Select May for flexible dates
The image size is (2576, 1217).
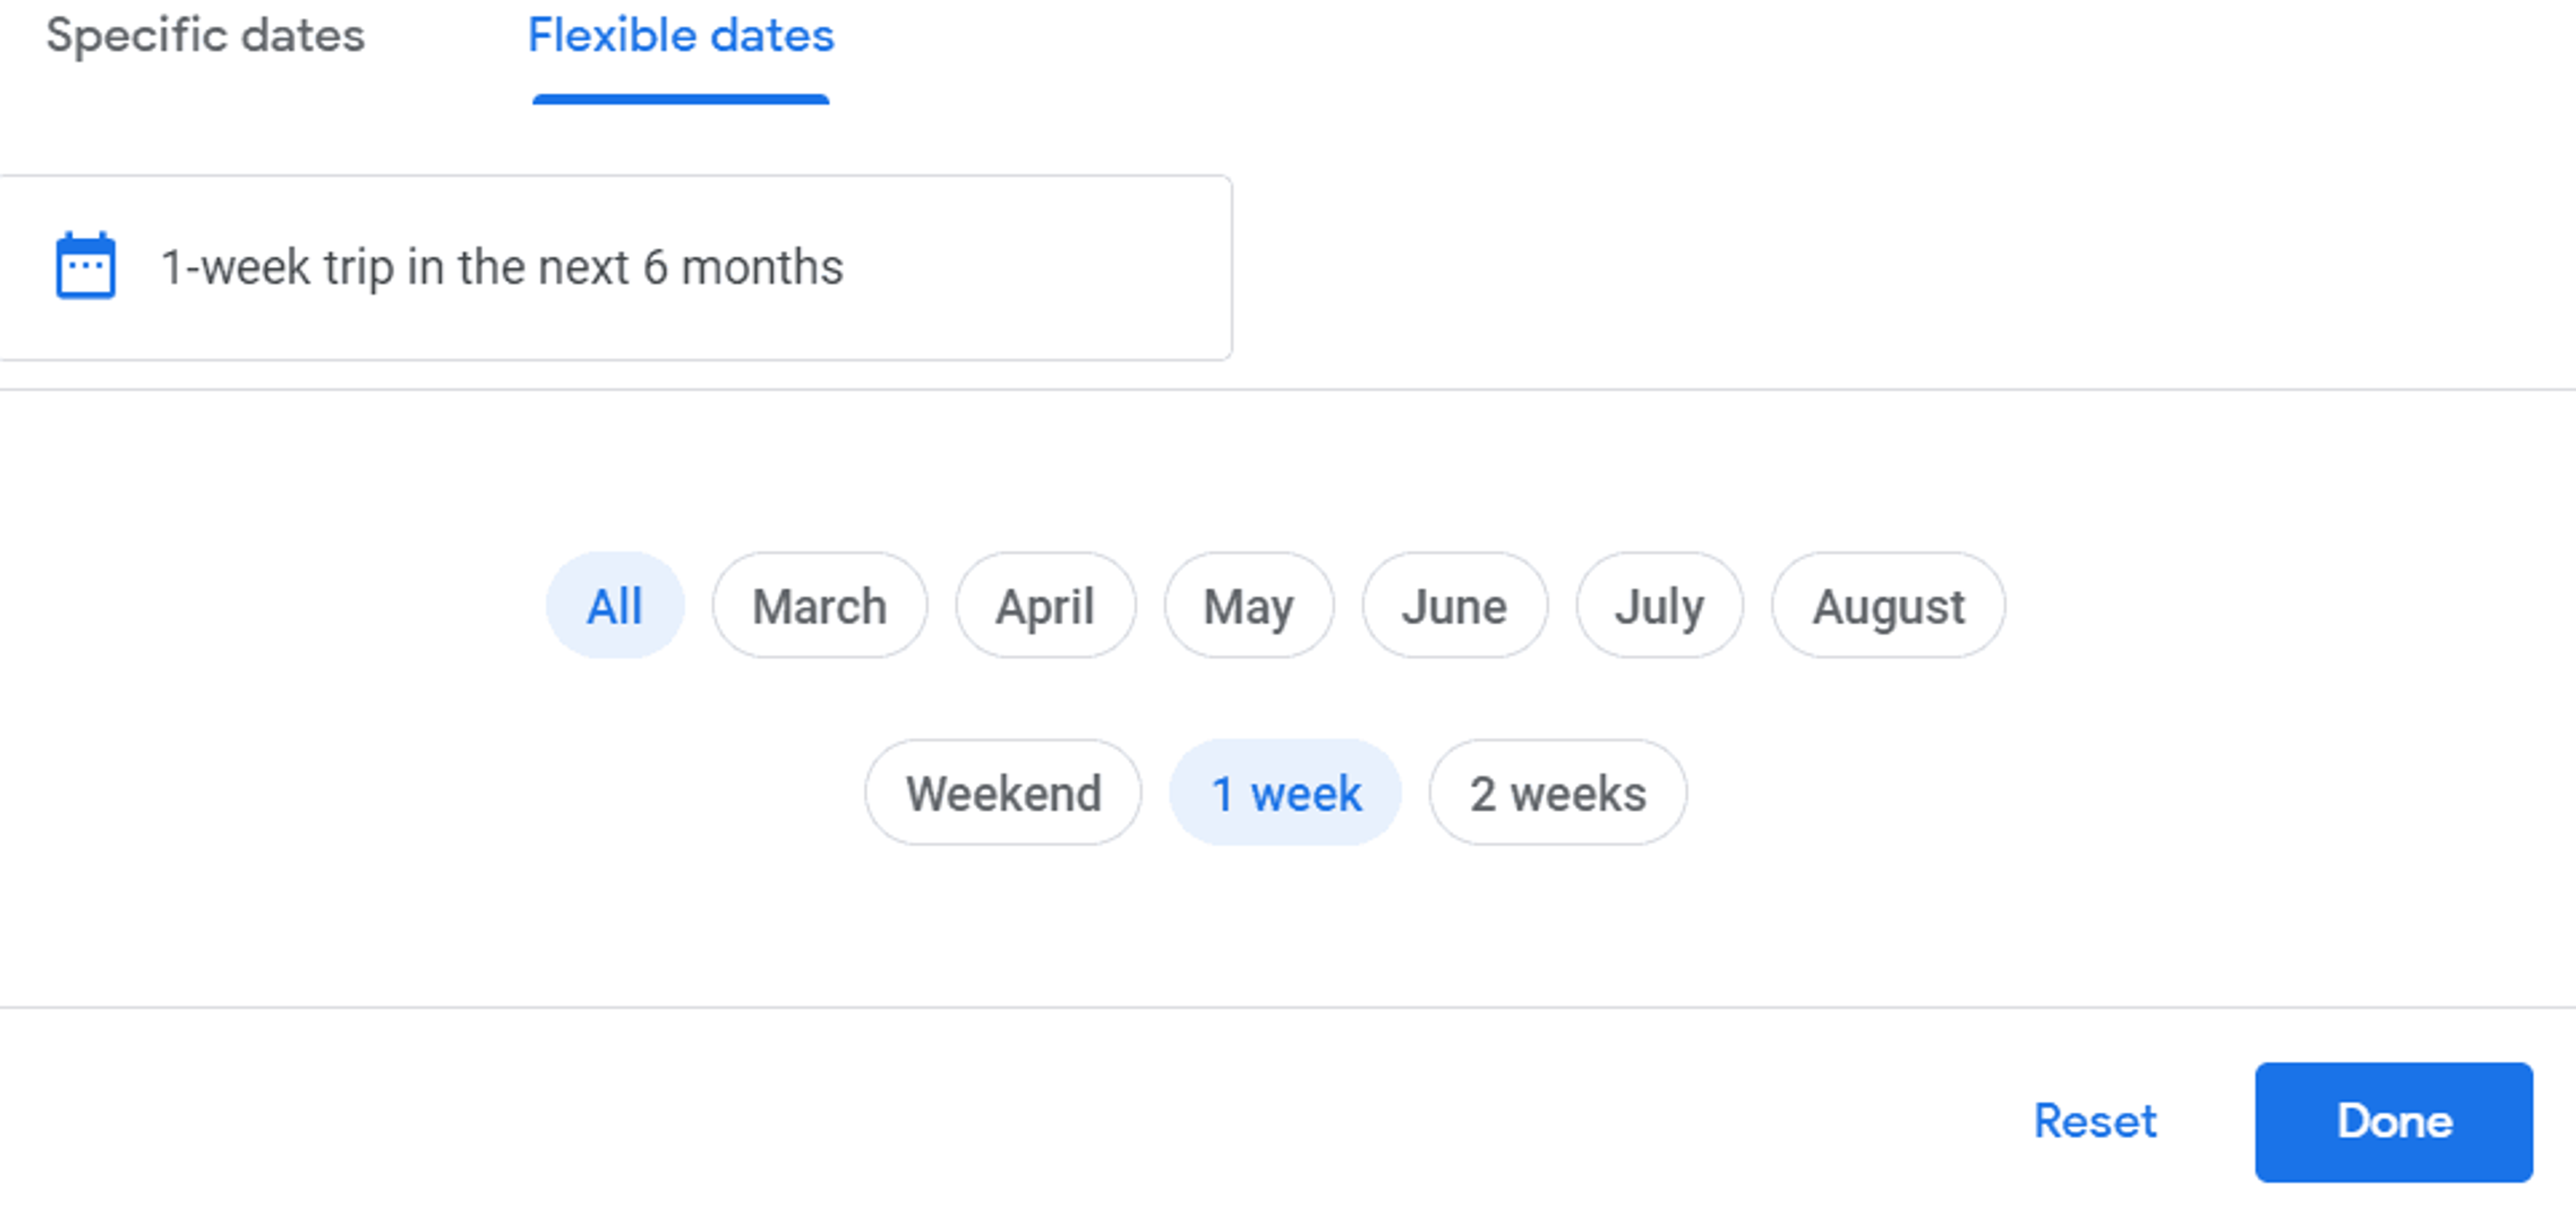point(1248,605)
